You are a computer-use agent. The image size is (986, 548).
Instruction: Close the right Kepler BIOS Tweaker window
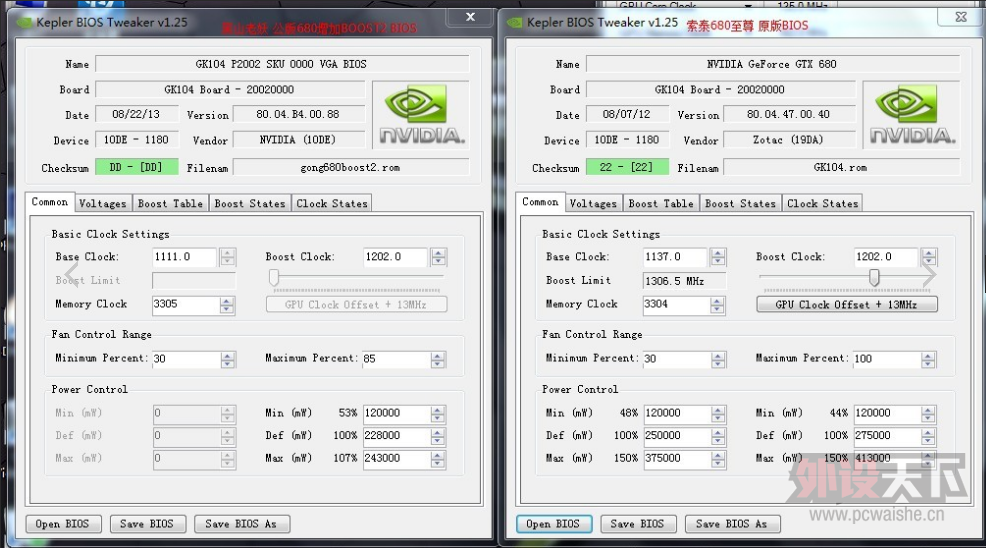tap(961, 17)
